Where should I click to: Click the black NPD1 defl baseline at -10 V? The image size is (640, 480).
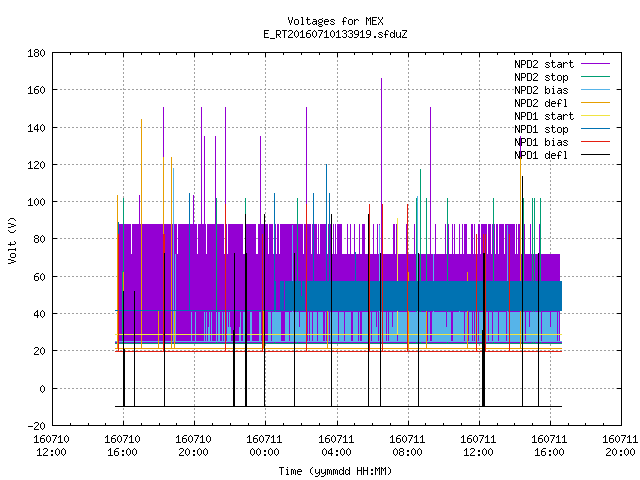tap(338, 407)
